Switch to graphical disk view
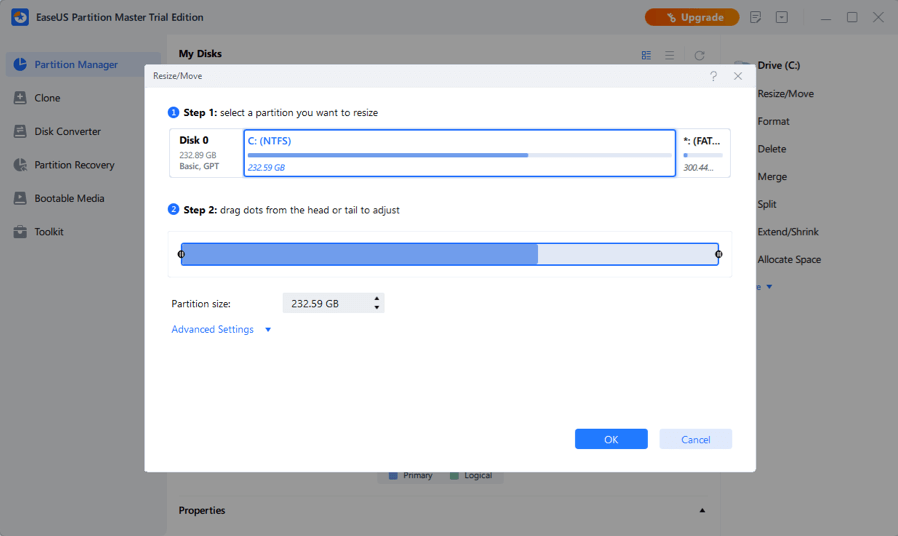Screen dimensions: 898x536 [x=646, y=56]
